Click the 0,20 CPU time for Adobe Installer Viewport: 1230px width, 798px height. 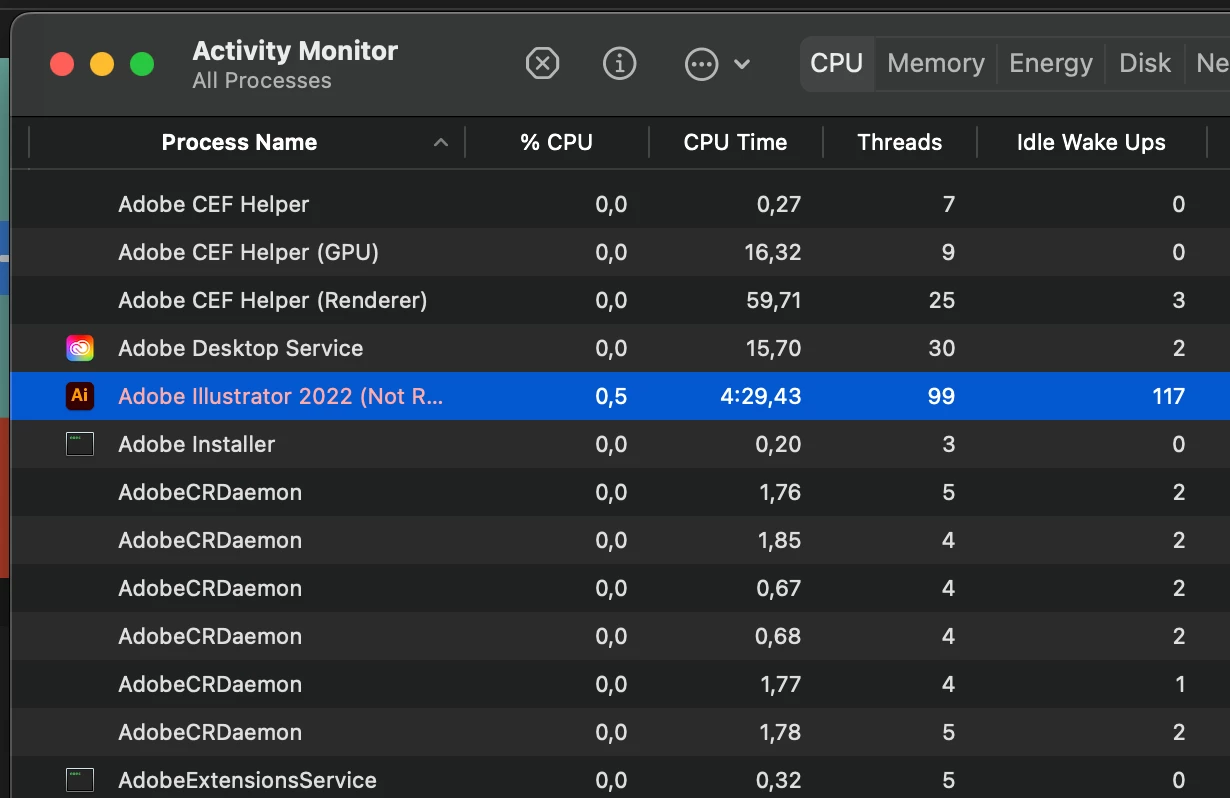779,444
